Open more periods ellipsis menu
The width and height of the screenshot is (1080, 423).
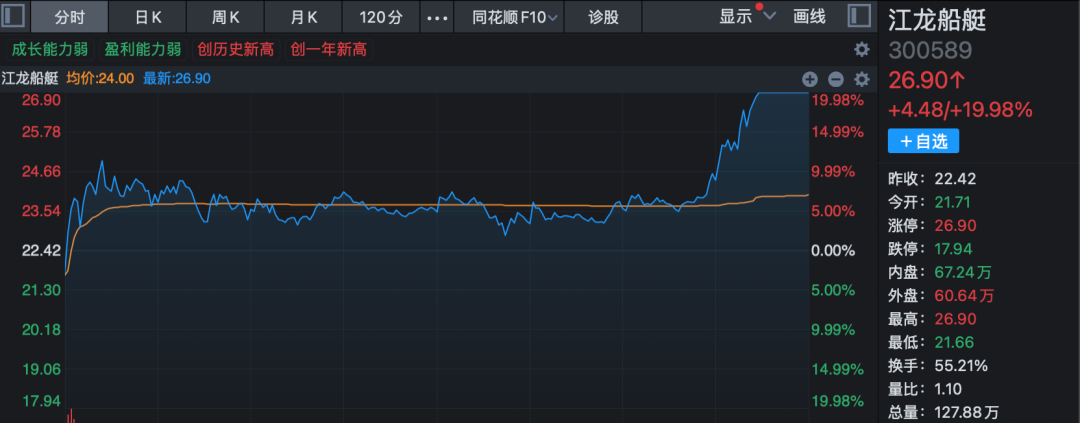coord(436,17)
